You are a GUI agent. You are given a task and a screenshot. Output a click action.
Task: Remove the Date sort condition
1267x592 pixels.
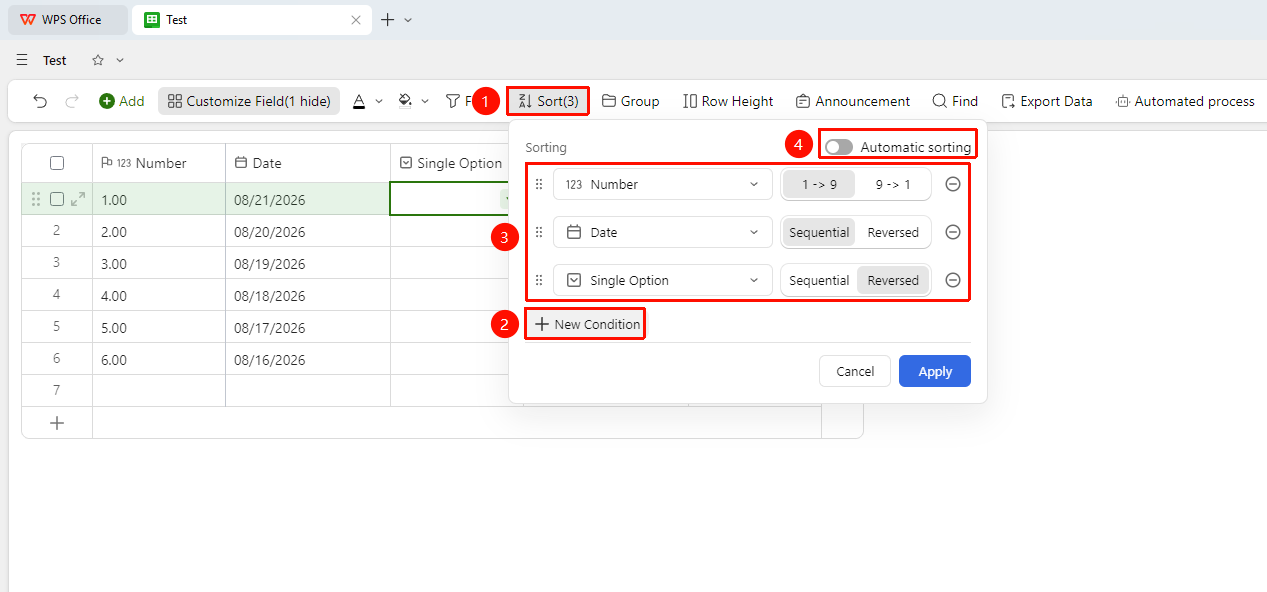point(953,232)
